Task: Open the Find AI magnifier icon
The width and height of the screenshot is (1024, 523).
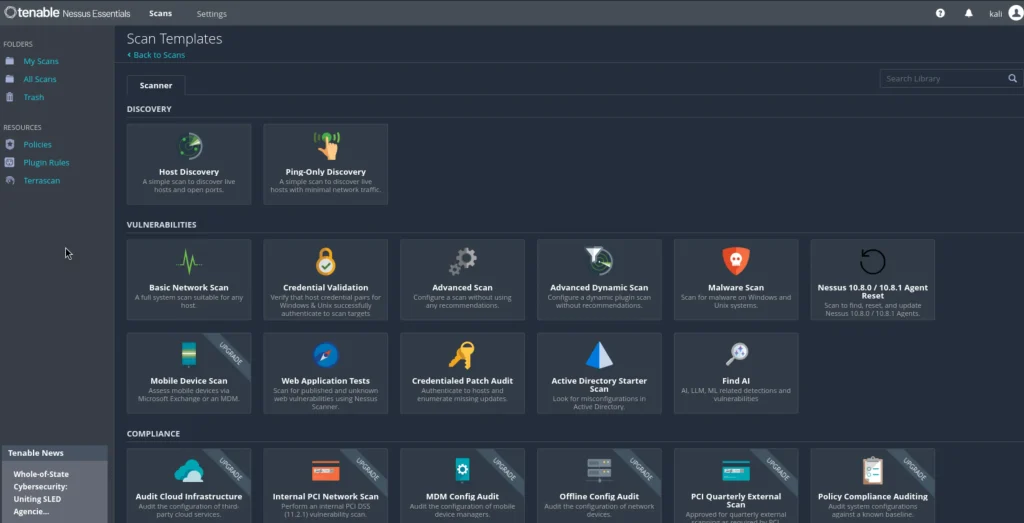Action: pyautogui.click(x=736, y=353)
